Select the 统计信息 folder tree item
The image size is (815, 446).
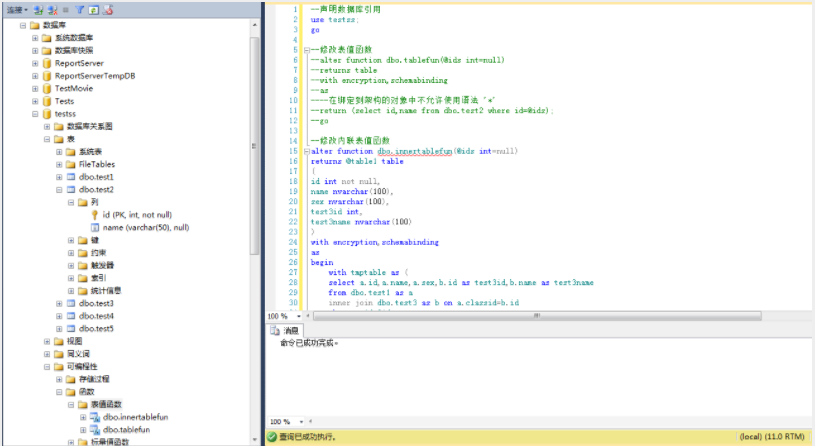pyautogui.click(x=106, y=291)
